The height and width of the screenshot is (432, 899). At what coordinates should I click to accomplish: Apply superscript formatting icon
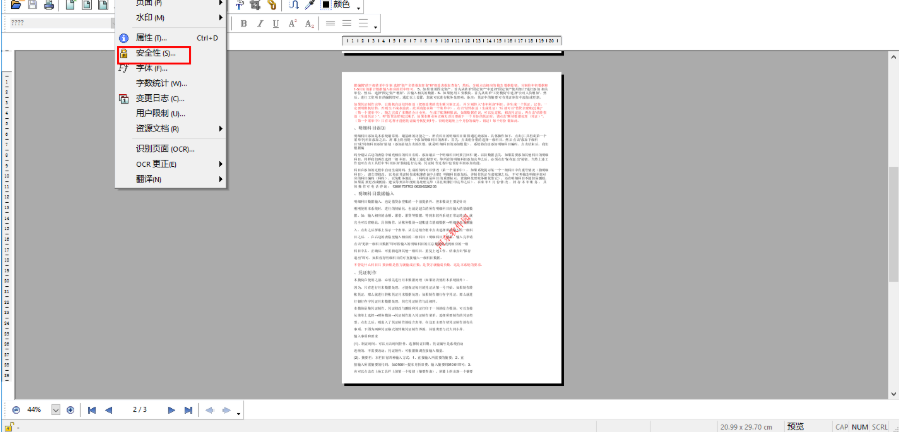(292, 24)
